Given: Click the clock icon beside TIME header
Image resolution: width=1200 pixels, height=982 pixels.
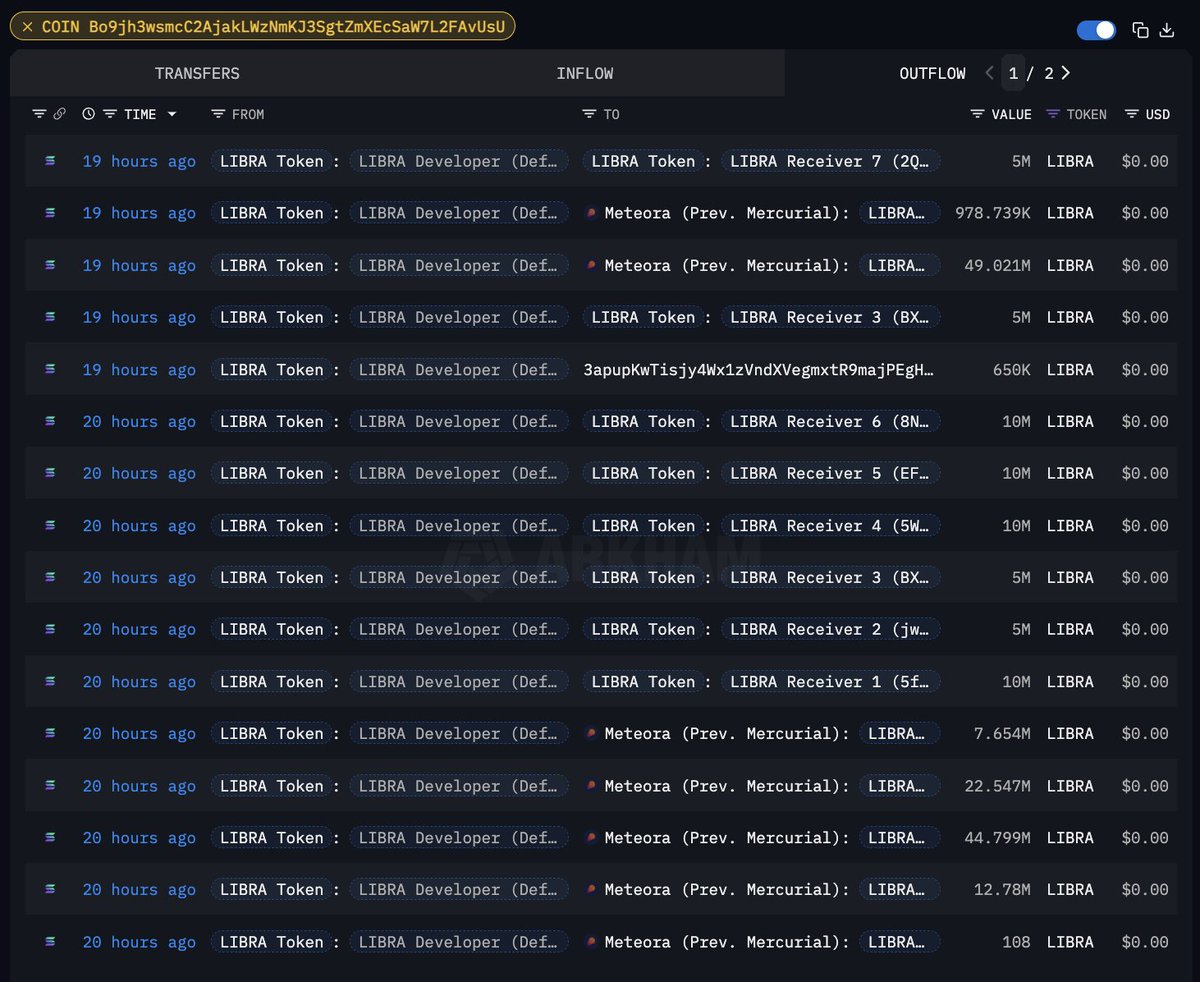Looking at the screenshot, I should tap(88, 114).
